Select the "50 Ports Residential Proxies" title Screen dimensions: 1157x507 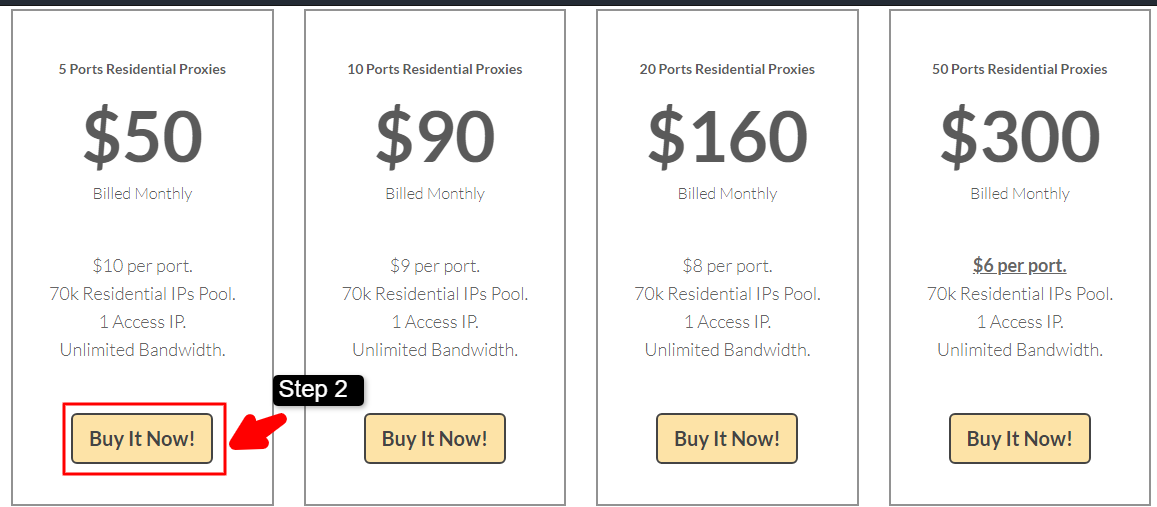point(1019,70)
